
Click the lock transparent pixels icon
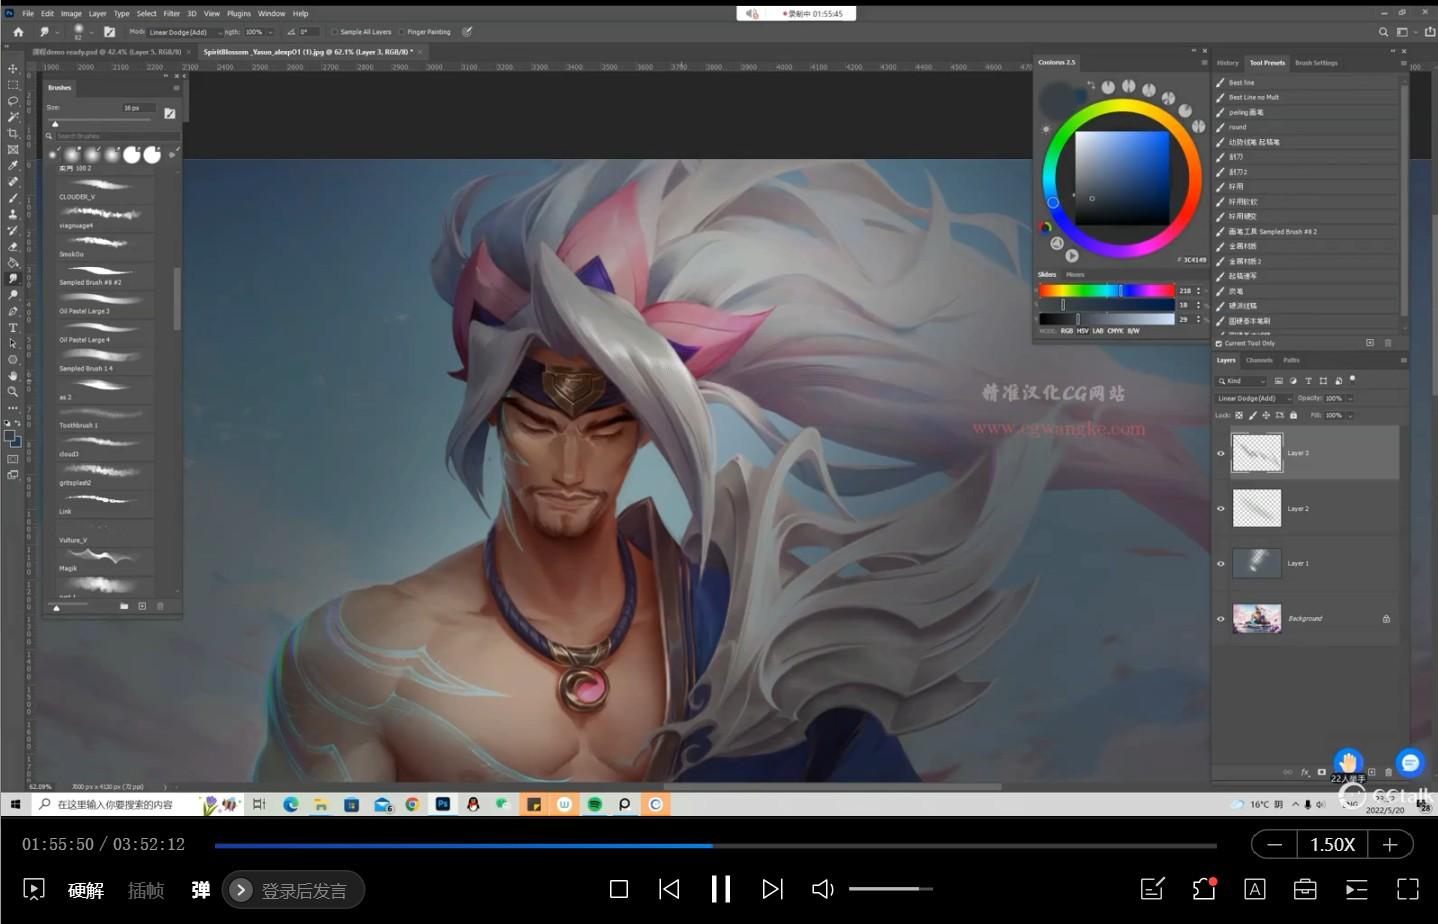click(1239, 415)
